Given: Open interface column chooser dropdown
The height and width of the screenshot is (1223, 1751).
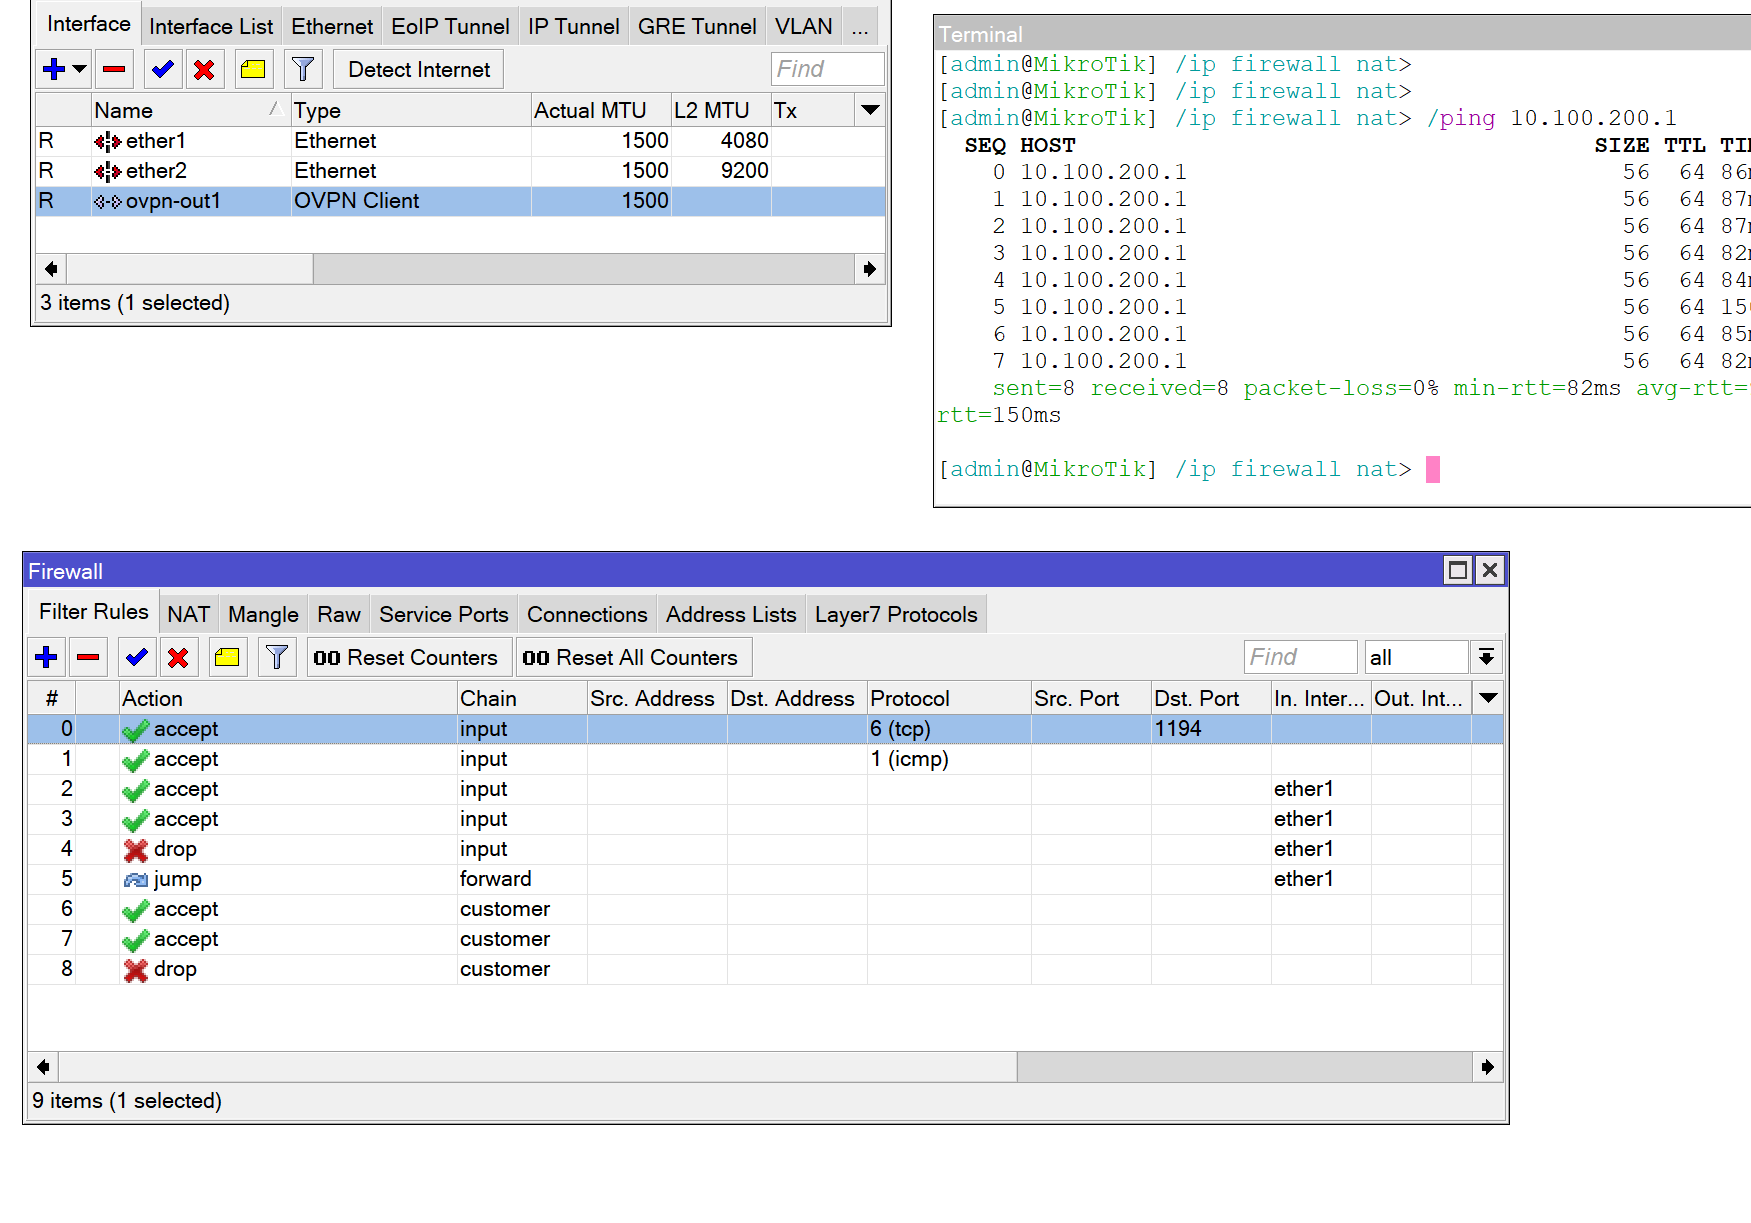Looking at the screenshot, I should 871,110.
